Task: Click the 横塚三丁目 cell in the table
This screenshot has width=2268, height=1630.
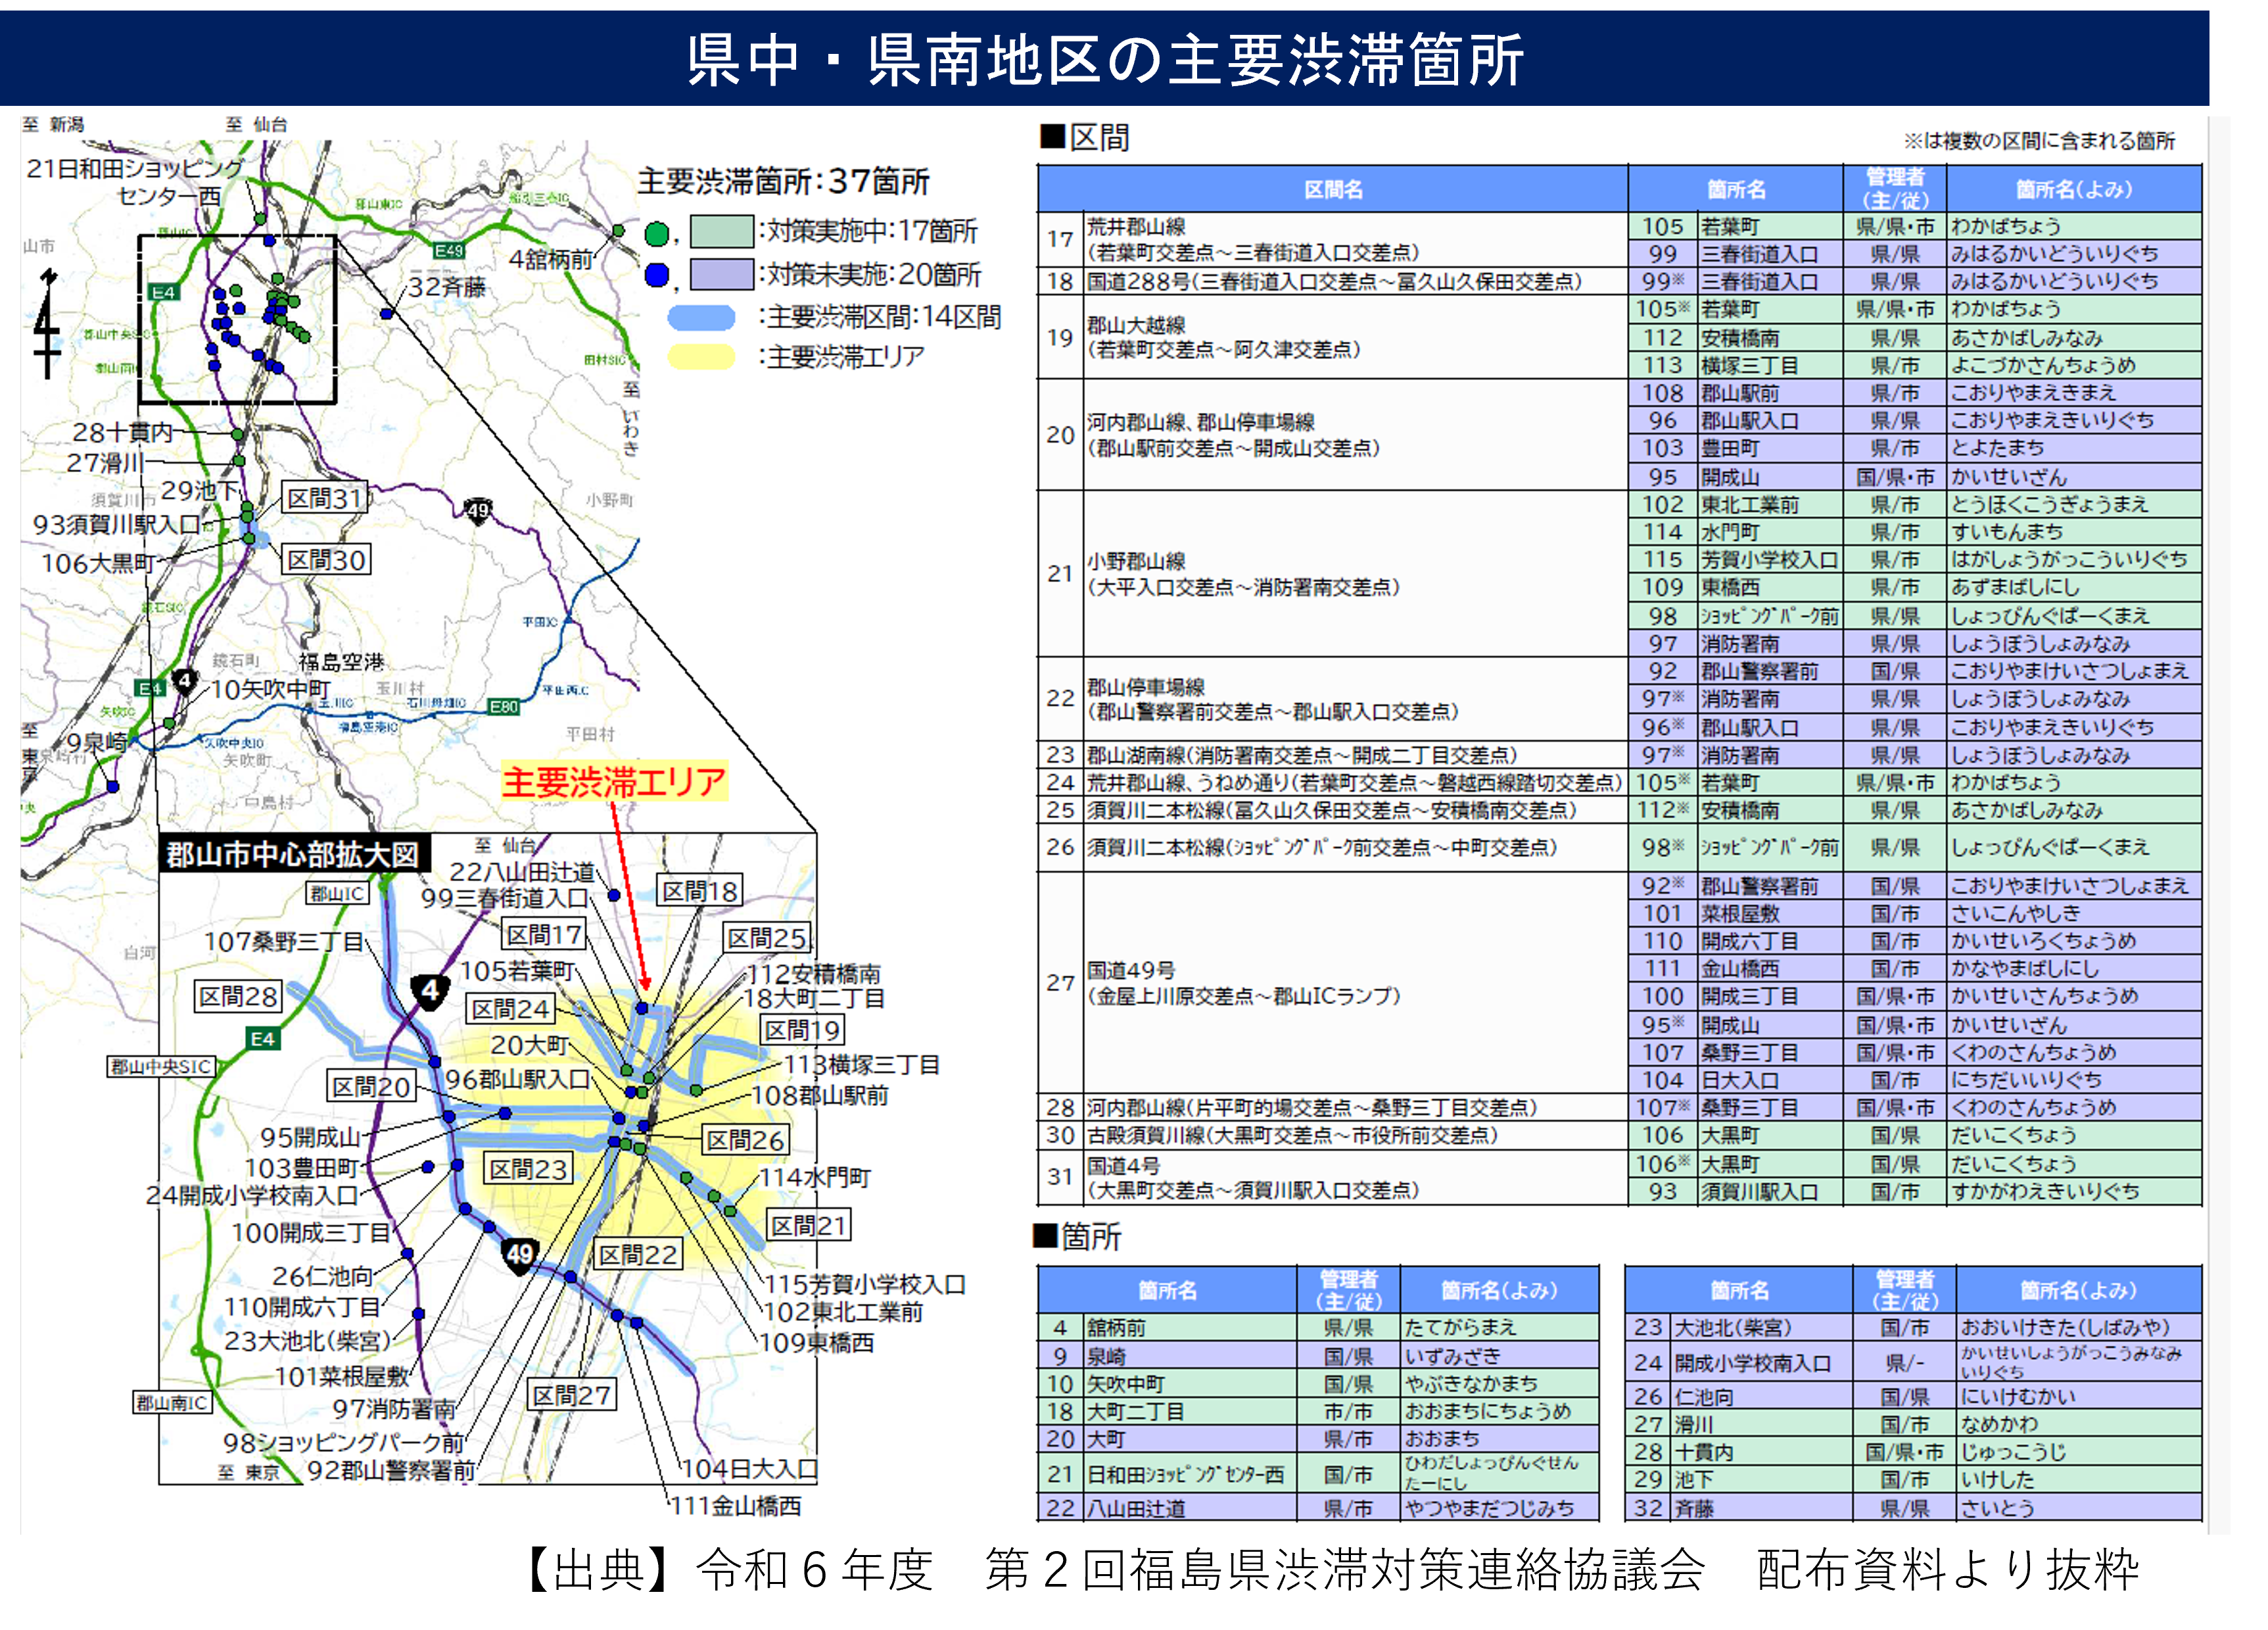Action: coord(1770,366)
